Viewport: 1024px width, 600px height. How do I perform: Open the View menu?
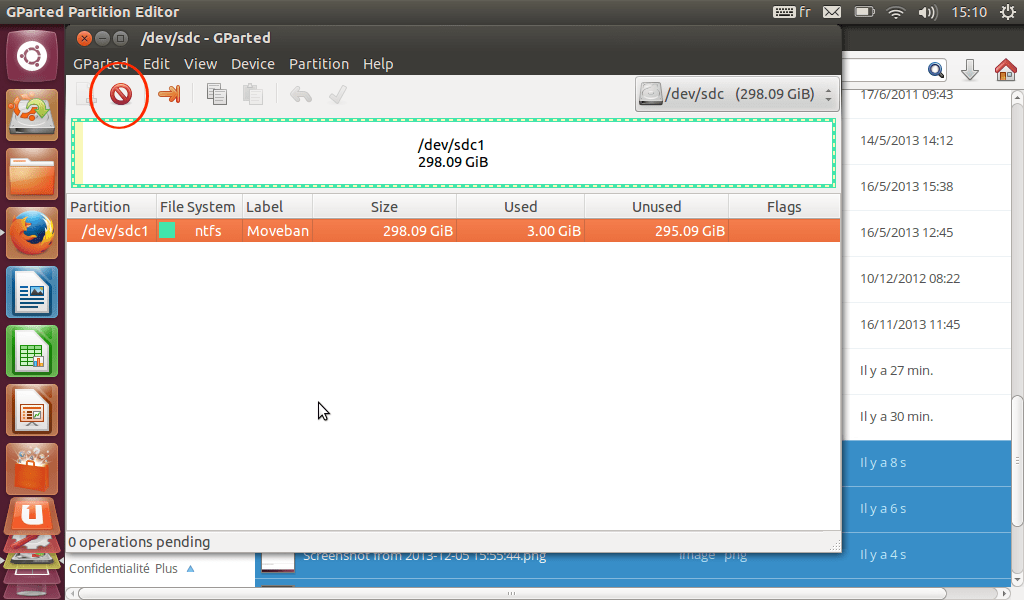pos(200,64)
